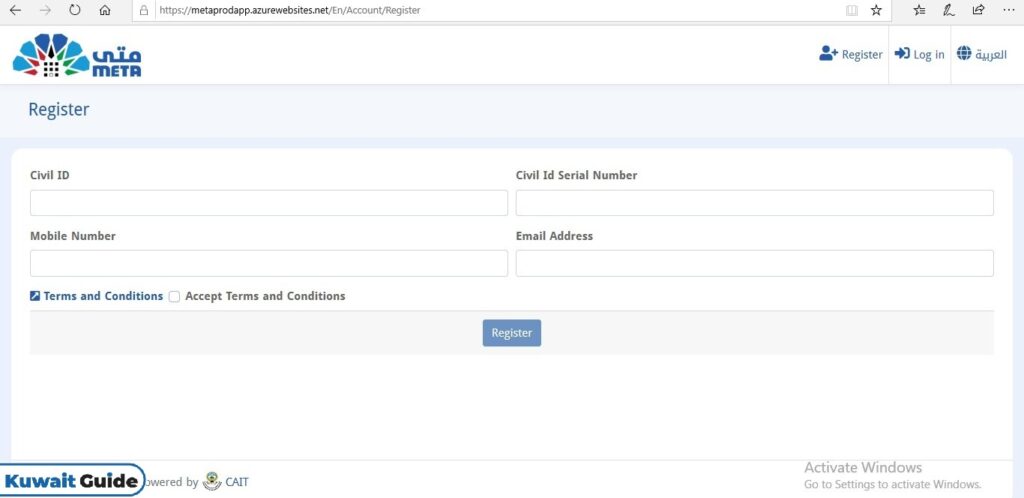Open the browser home page icon
Screen dimensions: 1024x498
coord(104,10)
